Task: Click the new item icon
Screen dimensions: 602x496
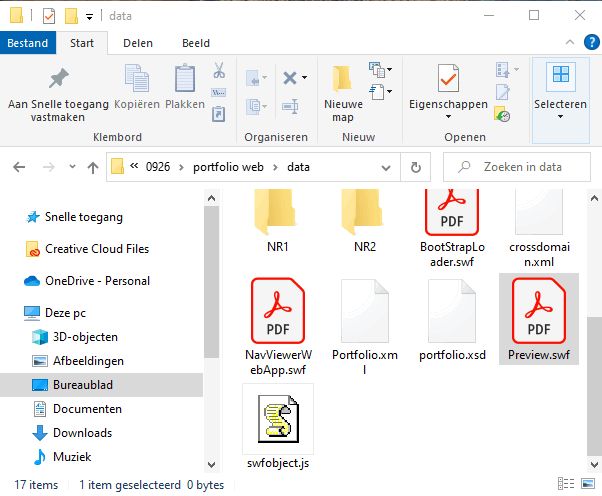Action: 377,70
